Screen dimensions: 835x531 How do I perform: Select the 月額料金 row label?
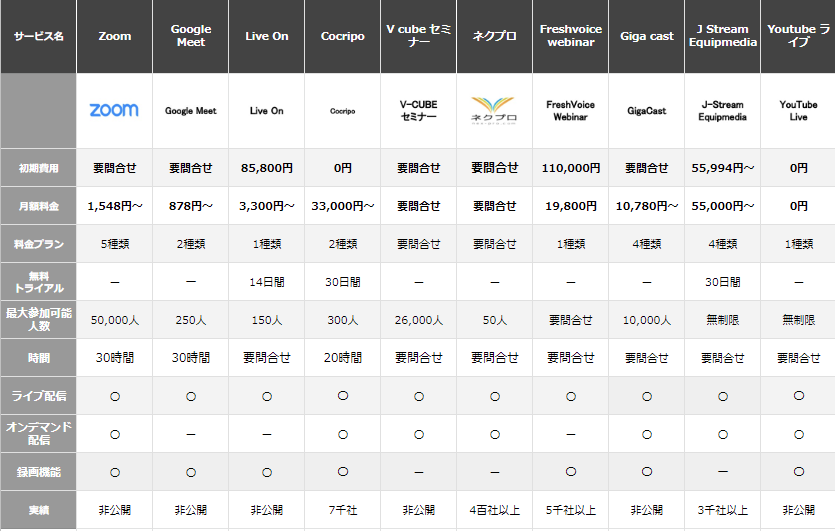click(38, 206)
